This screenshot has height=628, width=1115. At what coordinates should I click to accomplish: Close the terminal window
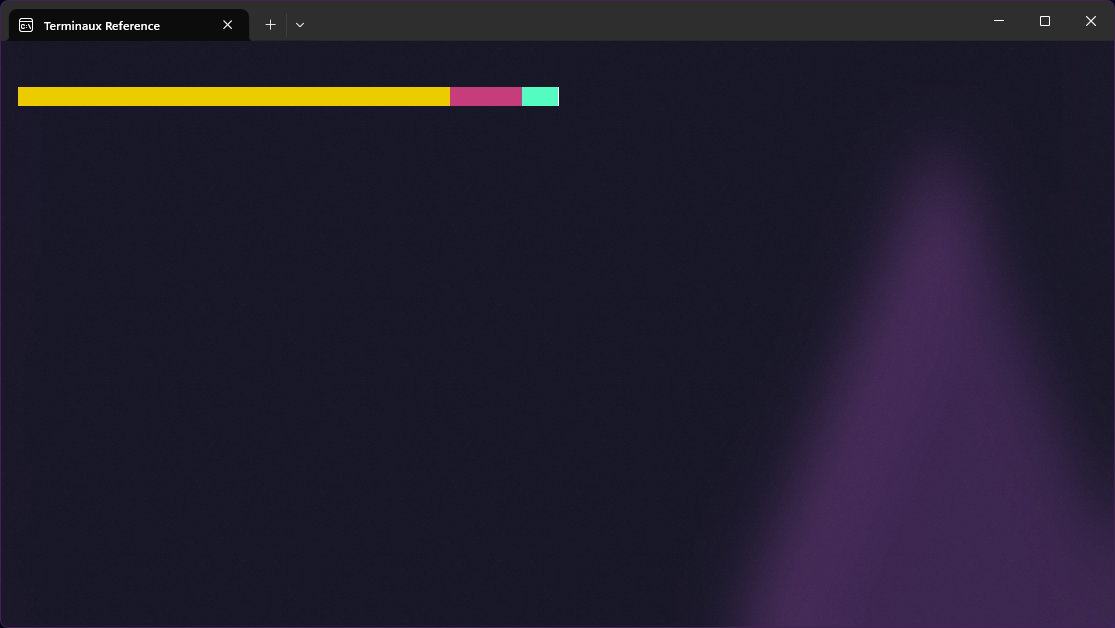[x=1090, y=21]
